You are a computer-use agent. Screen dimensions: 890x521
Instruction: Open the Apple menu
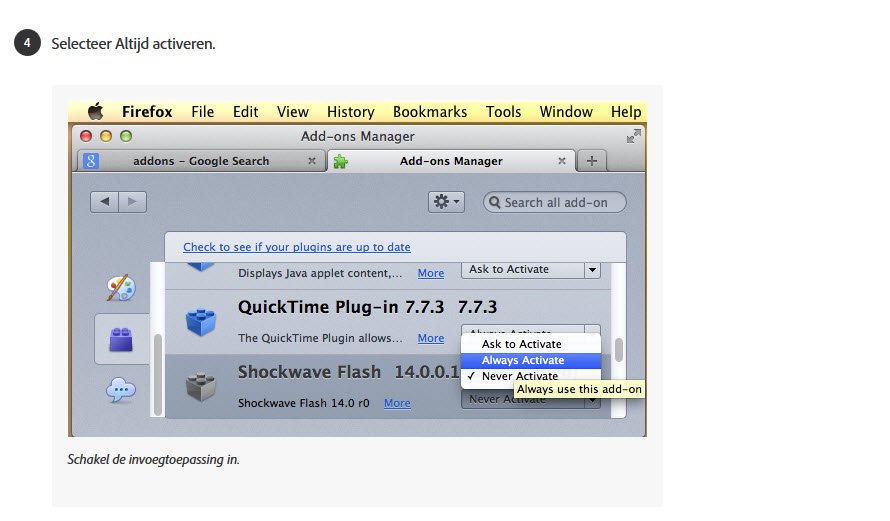pyautogui.click(x=95, y=111)
